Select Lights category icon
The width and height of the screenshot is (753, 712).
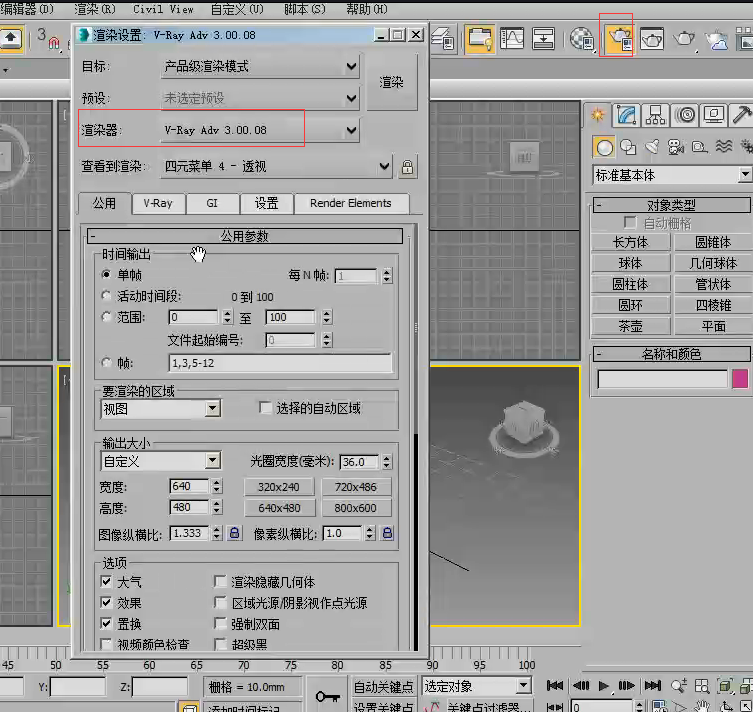point(652,147)
